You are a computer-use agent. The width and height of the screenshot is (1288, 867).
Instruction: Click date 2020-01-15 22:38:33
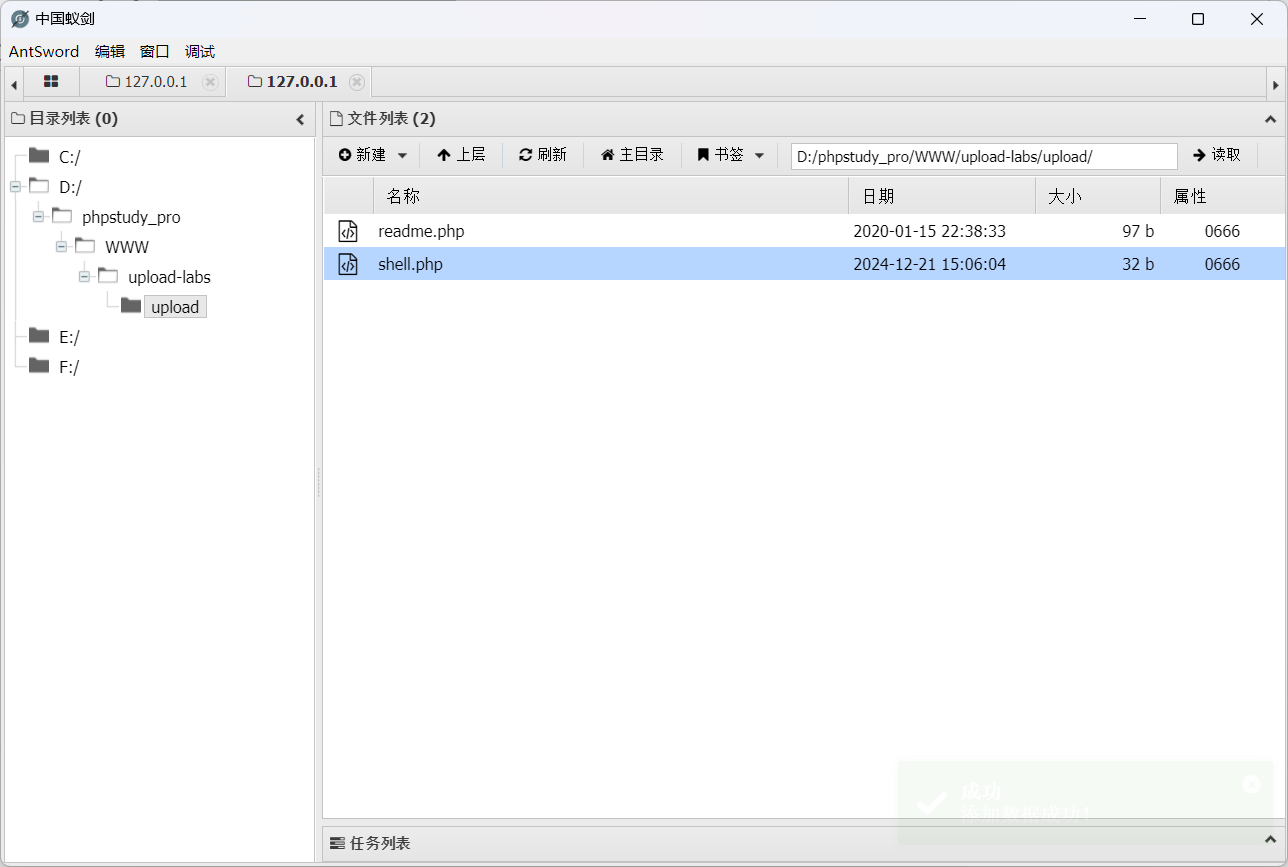coord(929,231)
